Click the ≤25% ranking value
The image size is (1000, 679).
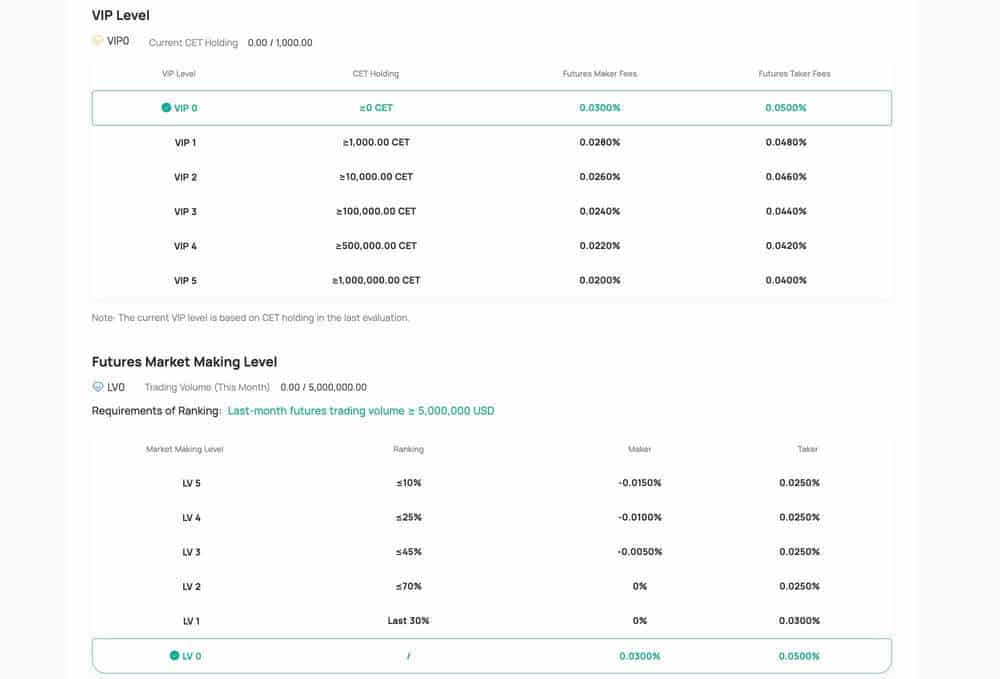[x=409, y=518]
